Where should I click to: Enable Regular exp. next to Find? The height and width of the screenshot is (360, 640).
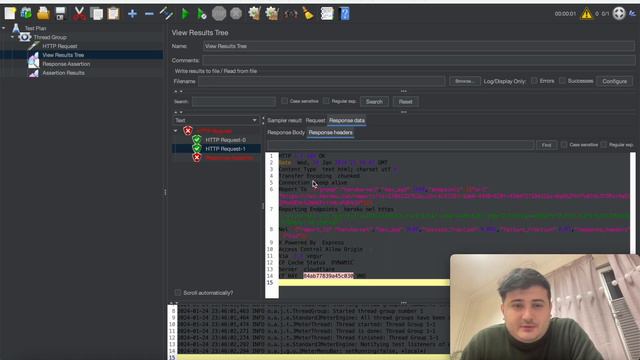click(x=603, y=145)
